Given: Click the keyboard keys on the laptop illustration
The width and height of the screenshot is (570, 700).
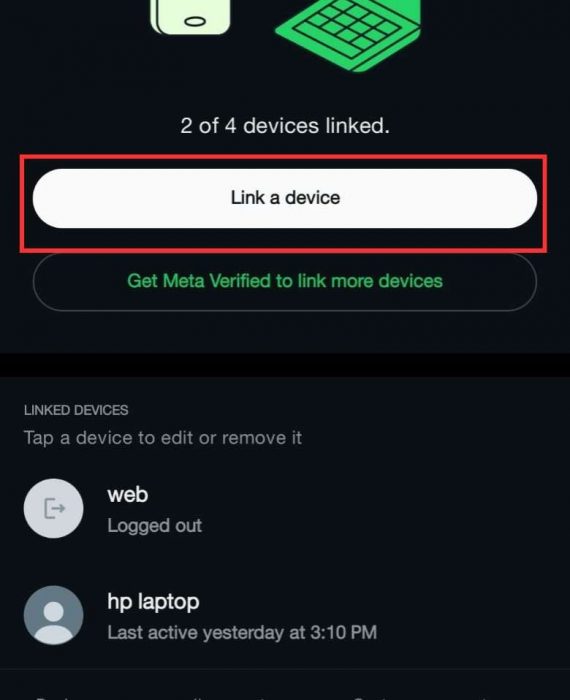Looking at the screenshot, I should (346, 28).
